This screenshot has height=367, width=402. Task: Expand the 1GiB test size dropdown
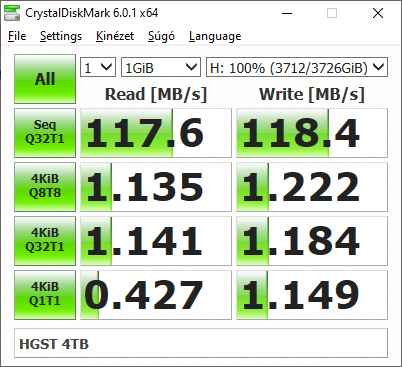(161, 67)
